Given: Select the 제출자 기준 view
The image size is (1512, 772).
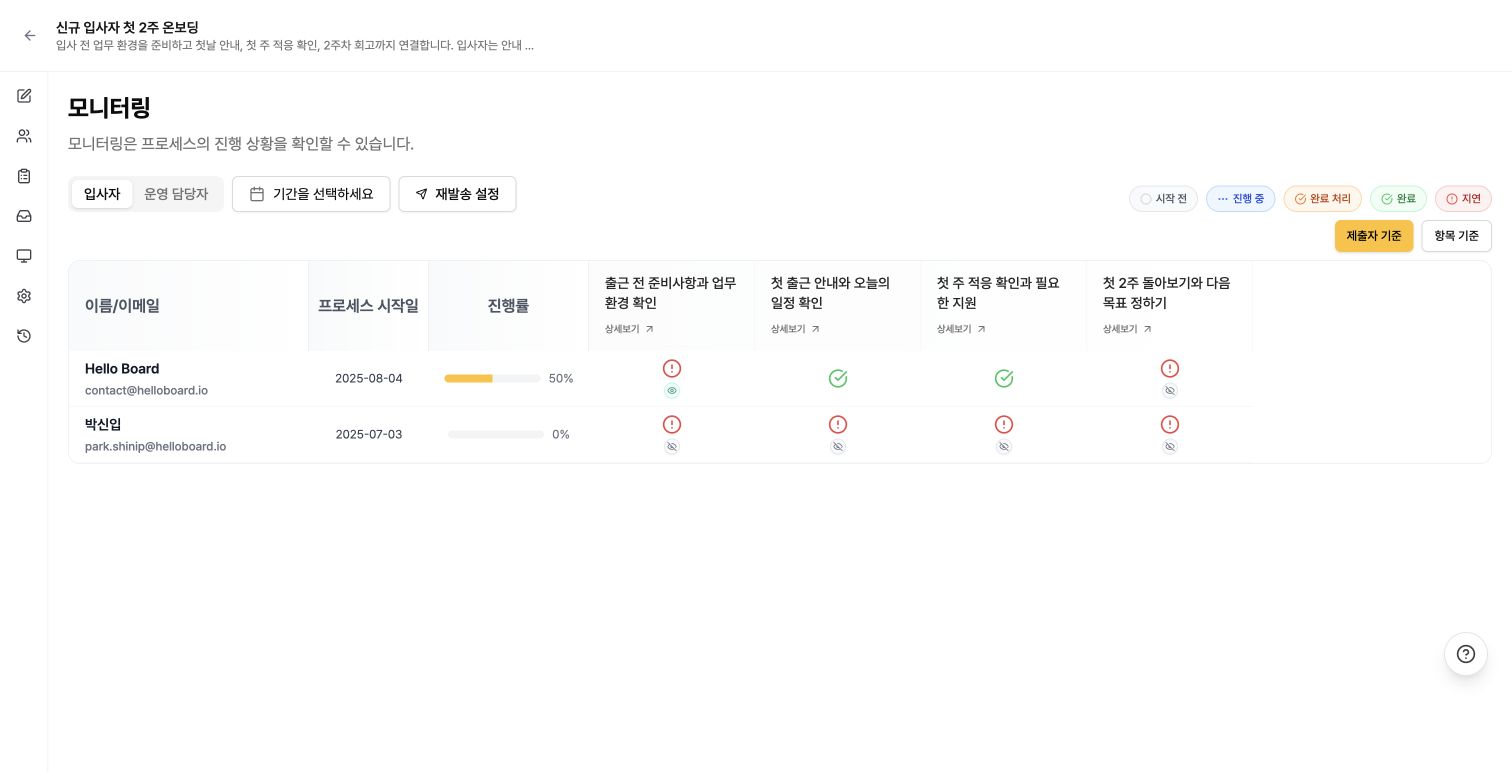Looking at the screenshot, I should point(1374,236).
